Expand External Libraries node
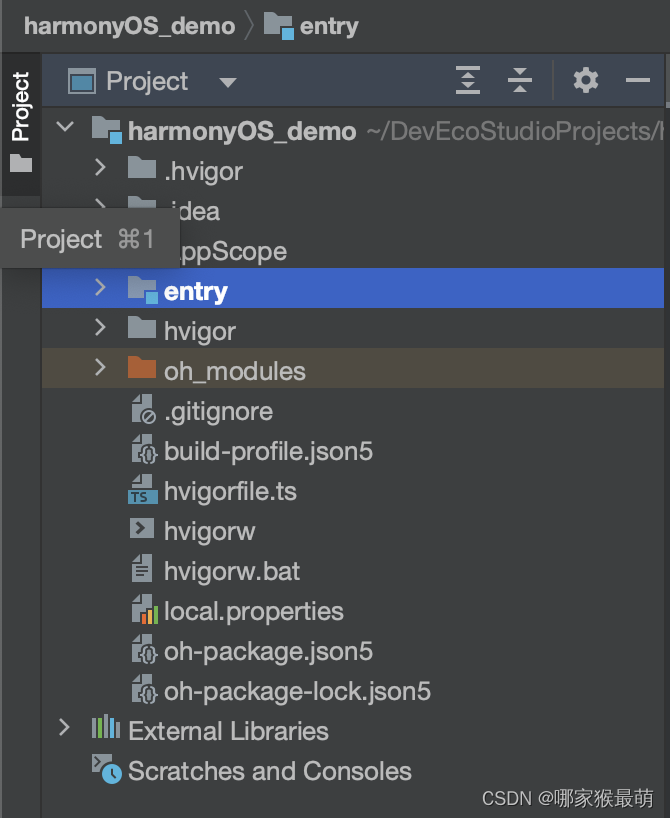Screen dimensions: 670x818 pos(65,728)
